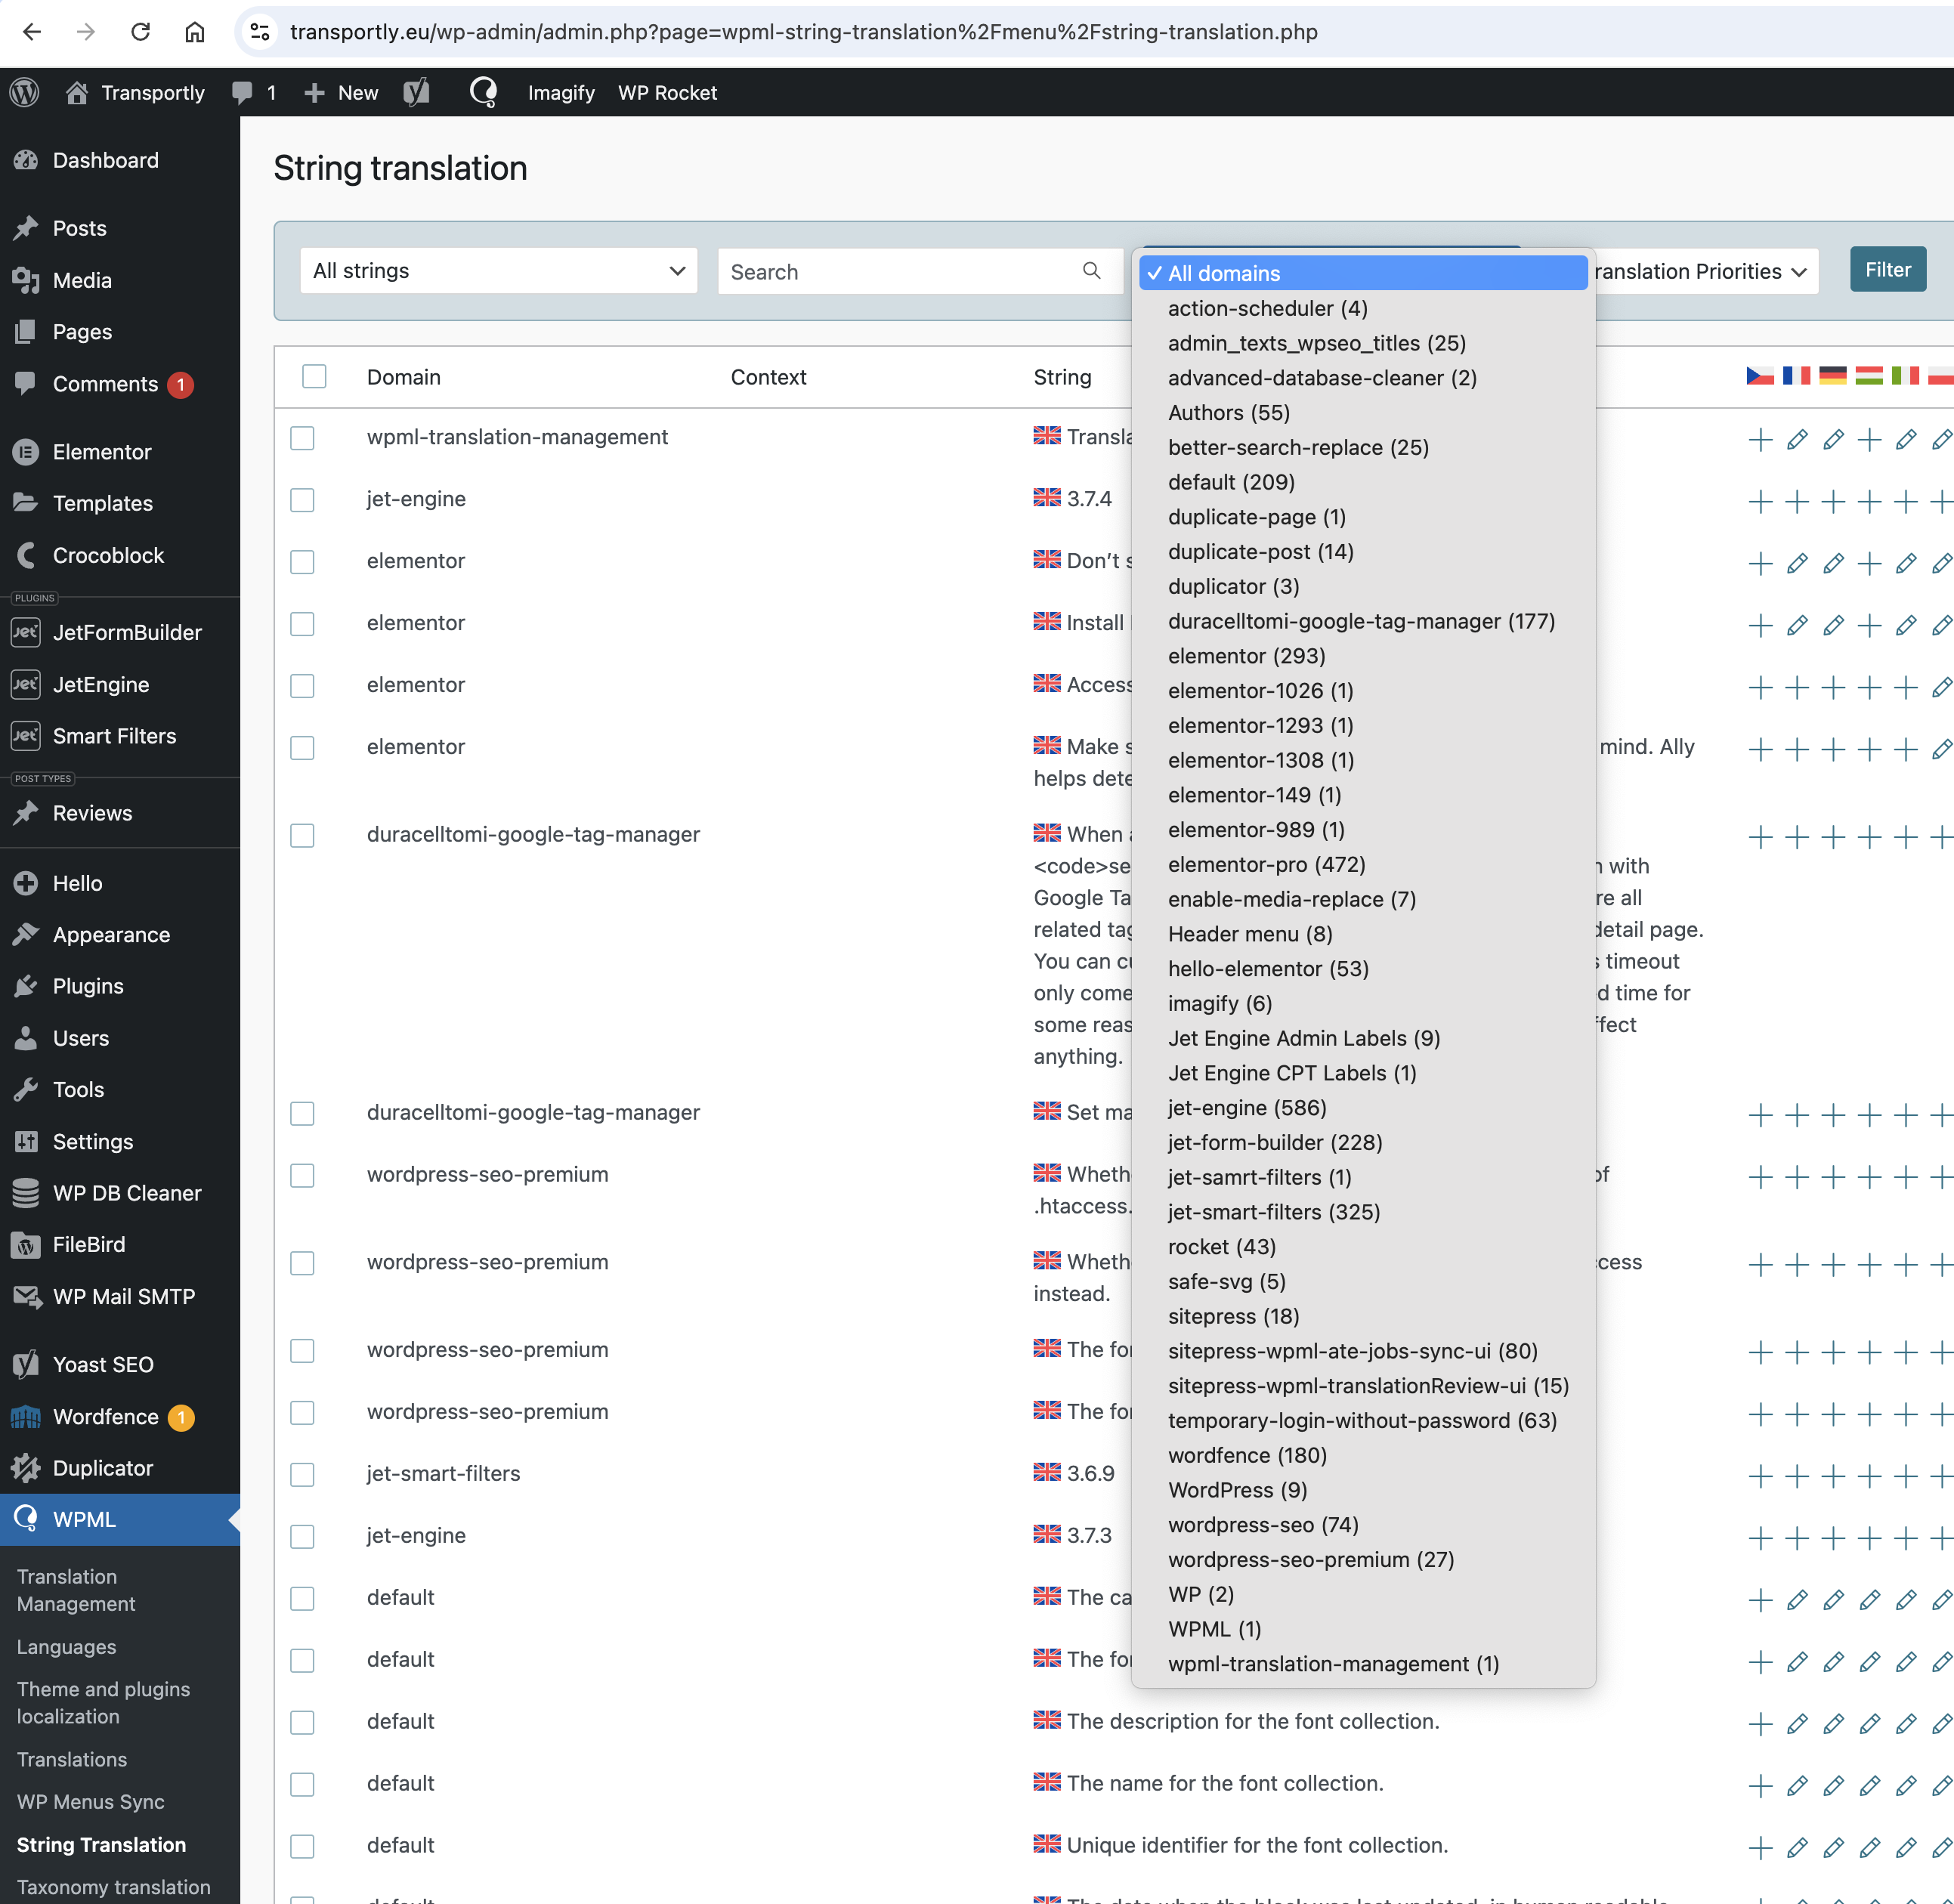The width and height of the screenshot is (1954, 1904).
Task: Click the Wordfence icon in sidebar
Action: coord(26,1417)
